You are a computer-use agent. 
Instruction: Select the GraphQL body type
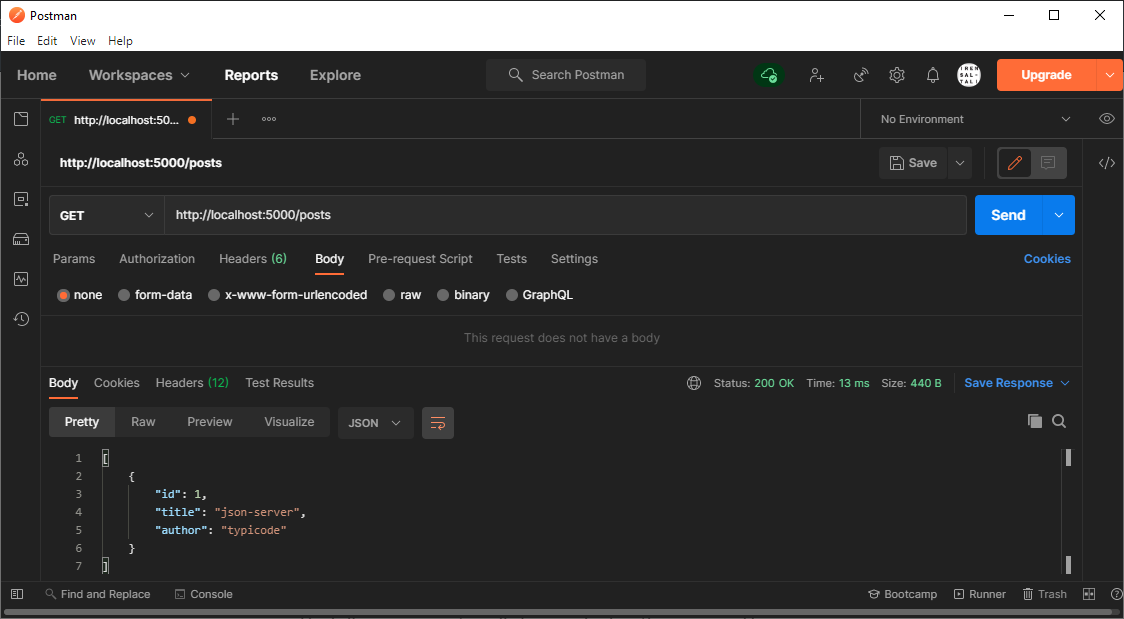pyautogui.click(x=548, y=294)
